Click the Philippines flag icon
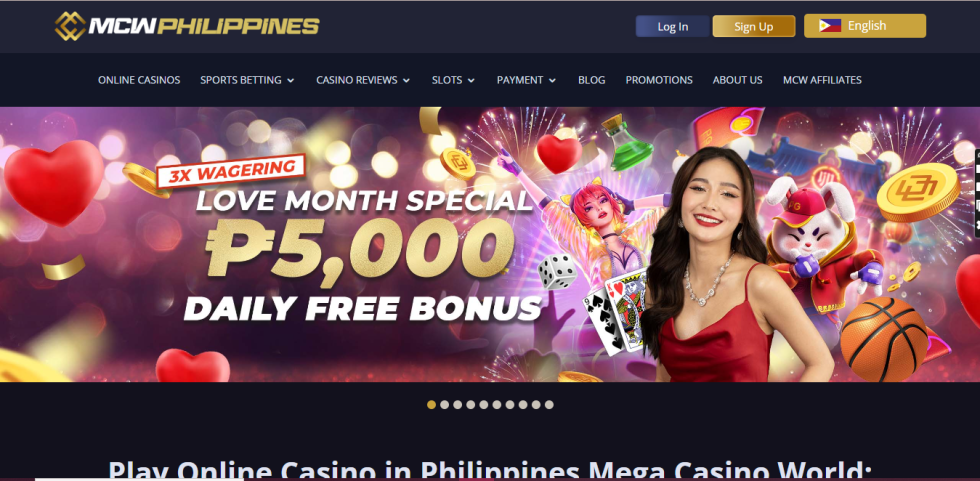980x481 pixels. tap(830, 26)
